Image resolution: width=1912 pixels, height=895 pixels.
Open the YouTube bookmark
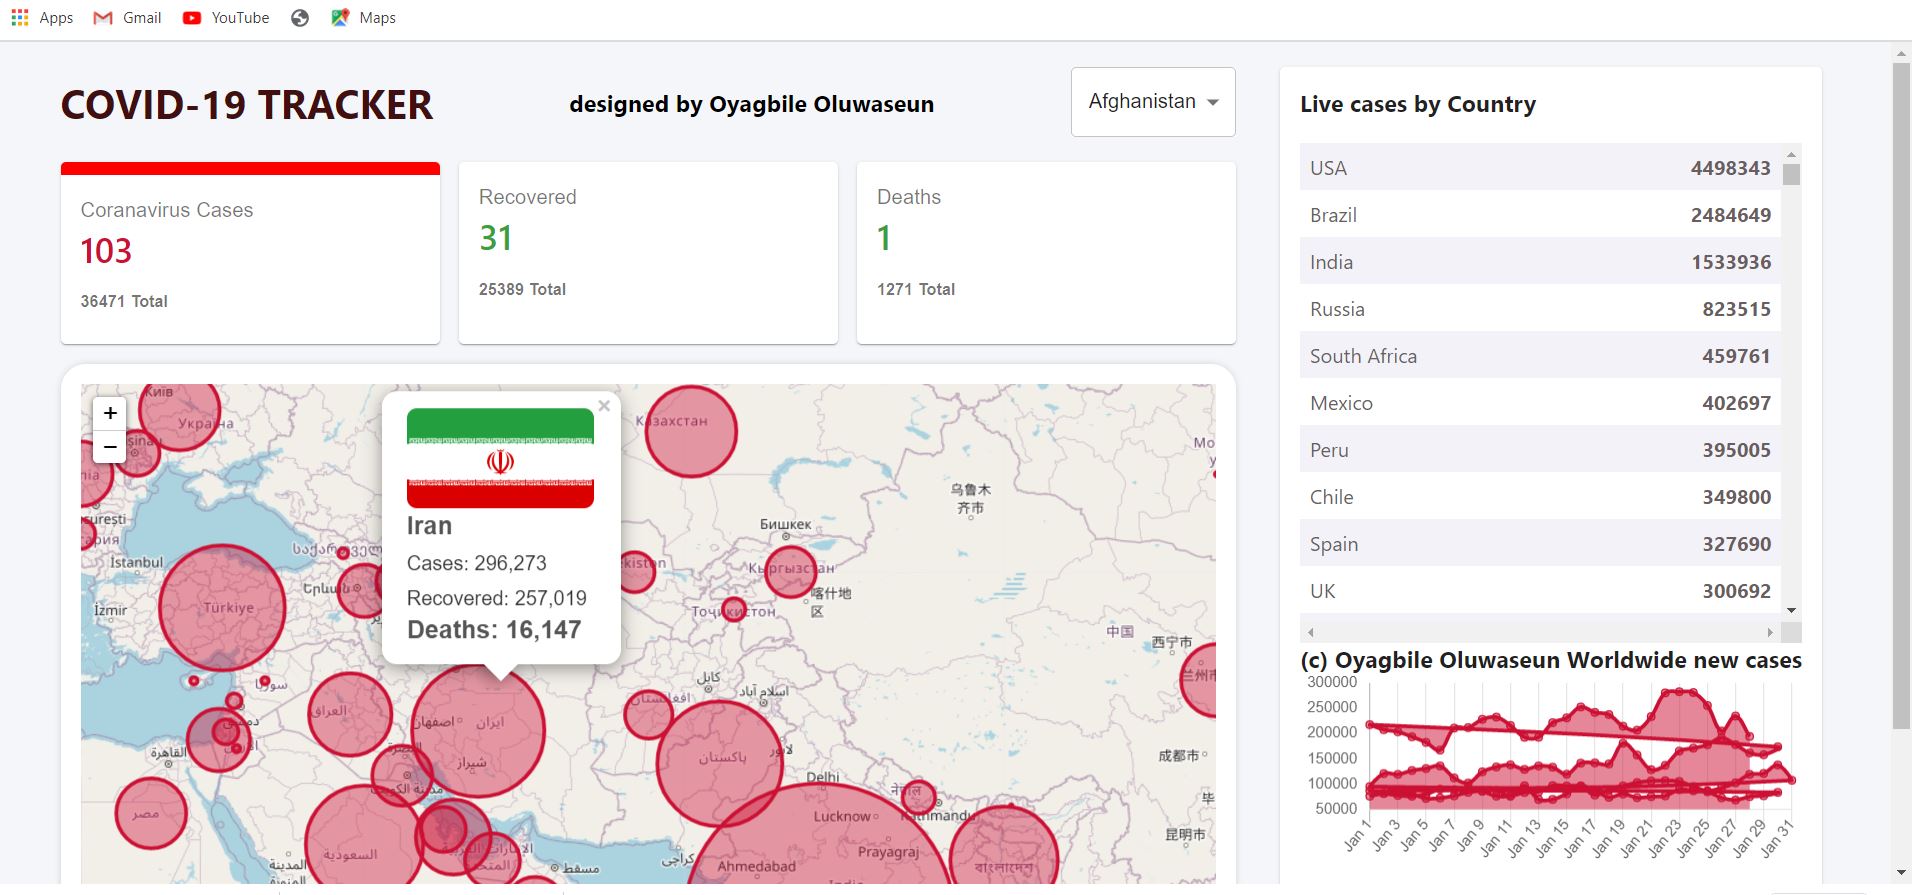[226, 18]
